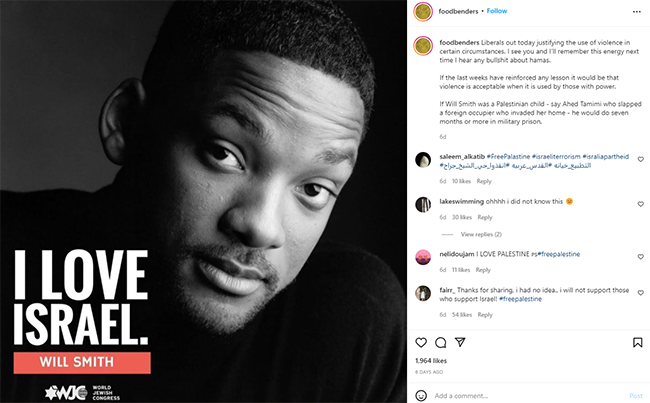
Task: Save post with bookmark icon
Action: pos(638,342)
